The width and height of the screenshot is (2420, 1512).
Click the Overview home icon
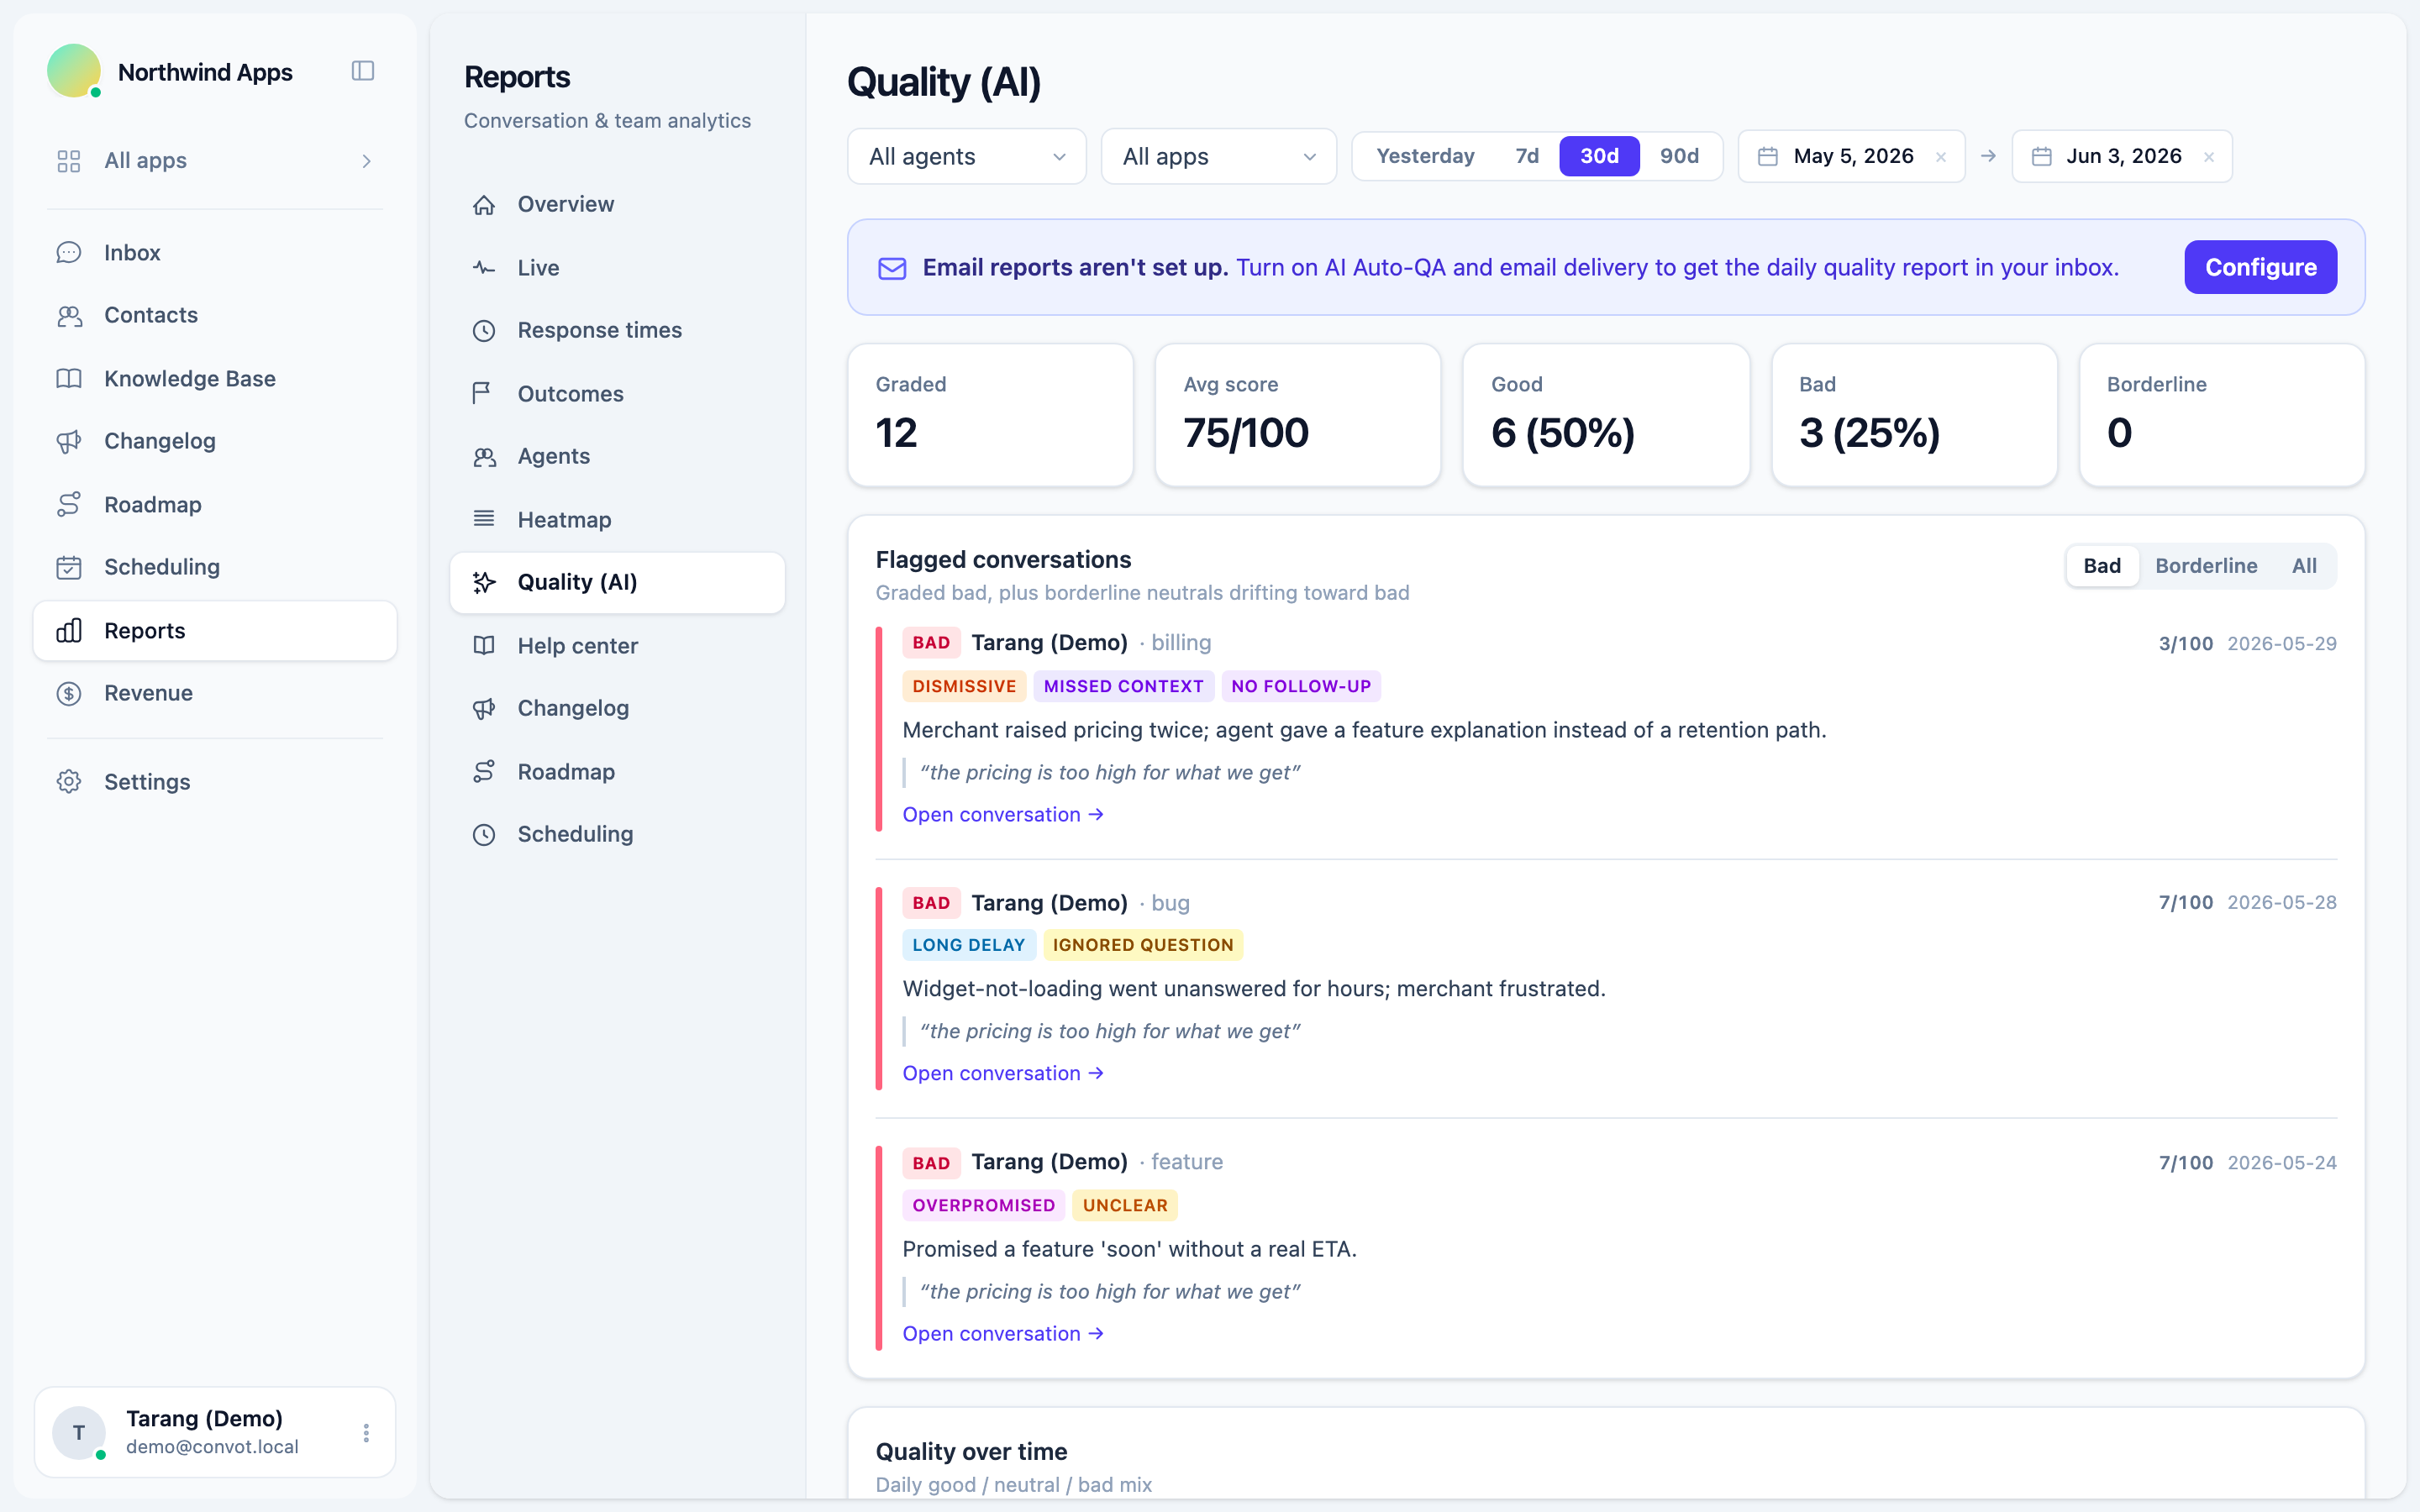(x=484, y=205)
